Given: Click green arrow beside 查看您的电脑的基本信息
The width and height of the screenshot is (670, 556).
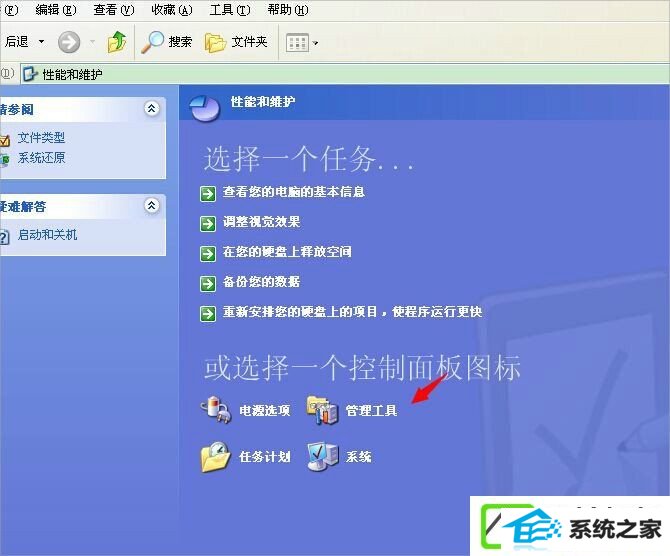Looking at the screenshot, I should click(208, 194).
